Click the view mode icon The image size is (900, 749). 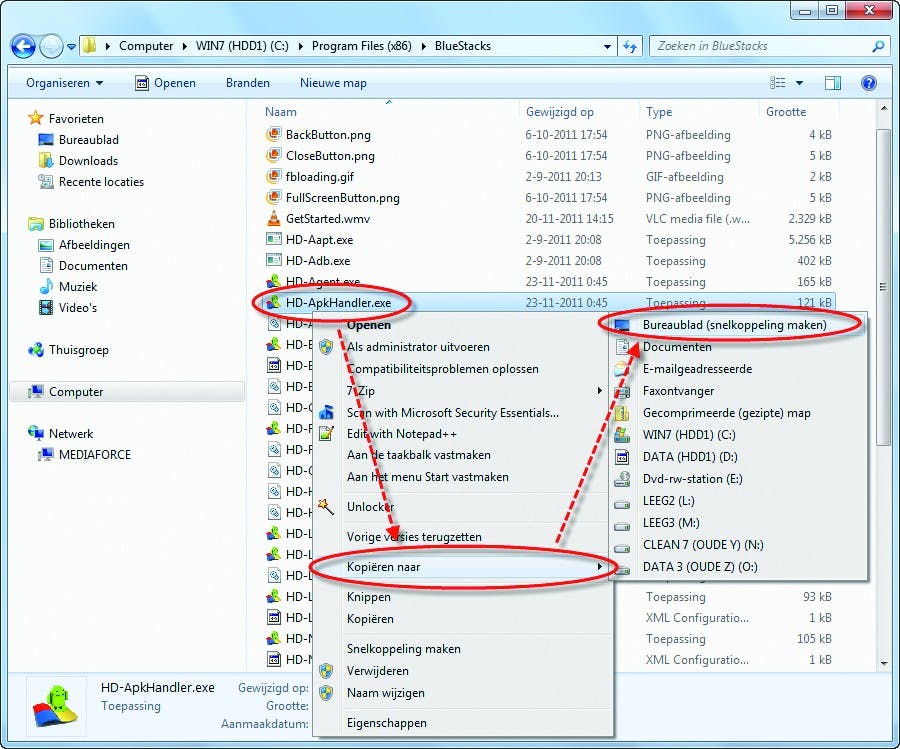click(777, 83)
